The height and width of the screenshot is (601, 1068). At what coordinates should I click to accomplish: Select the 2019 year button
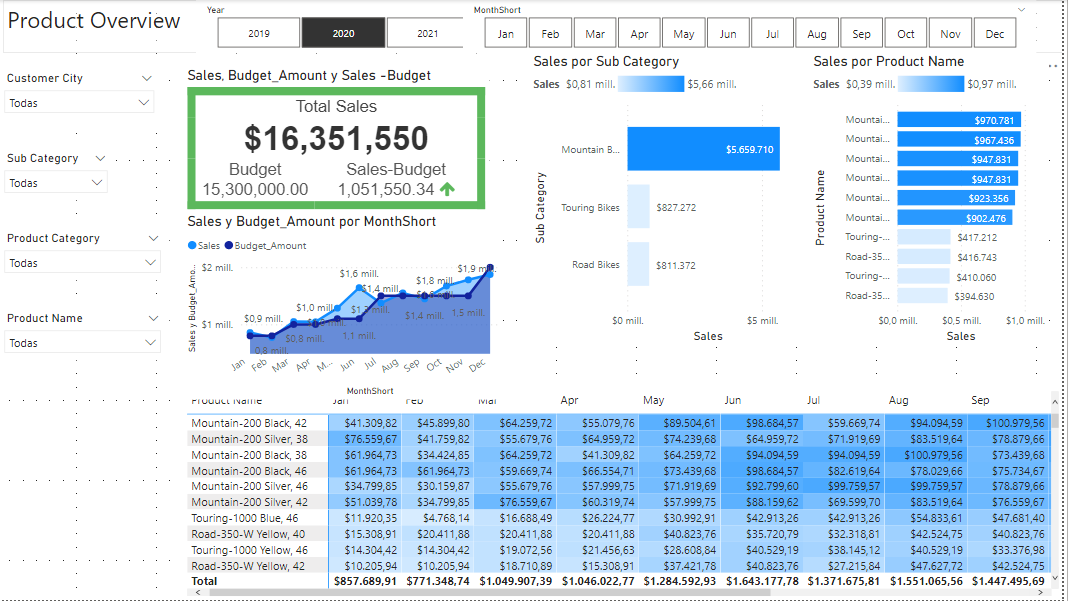(258, 32)
